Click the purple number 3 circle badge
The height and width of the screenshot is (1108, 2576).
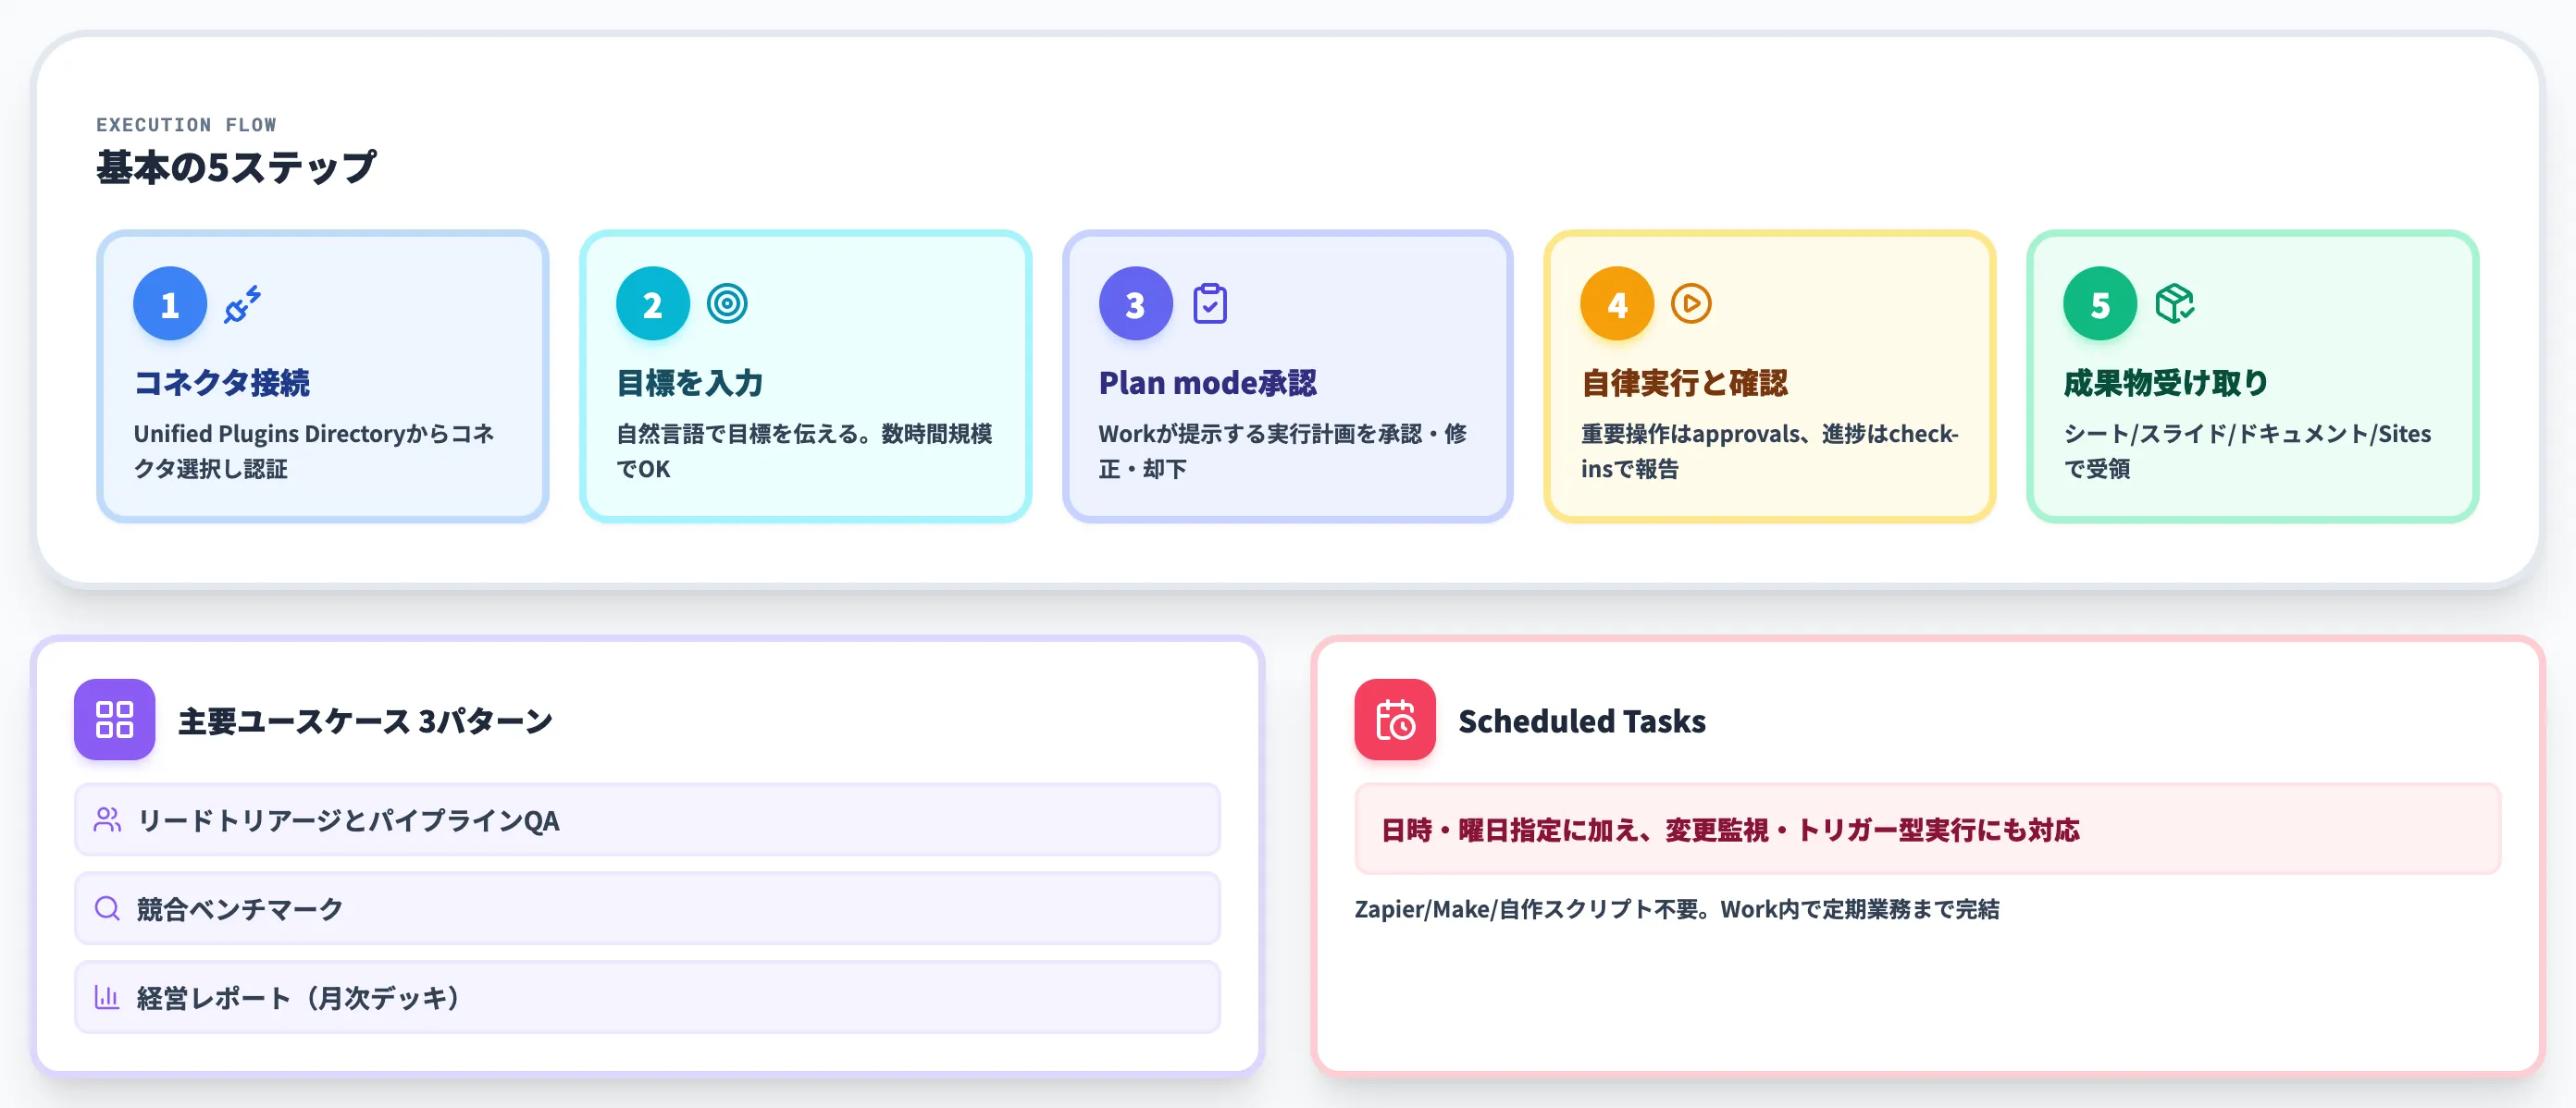1135,304
